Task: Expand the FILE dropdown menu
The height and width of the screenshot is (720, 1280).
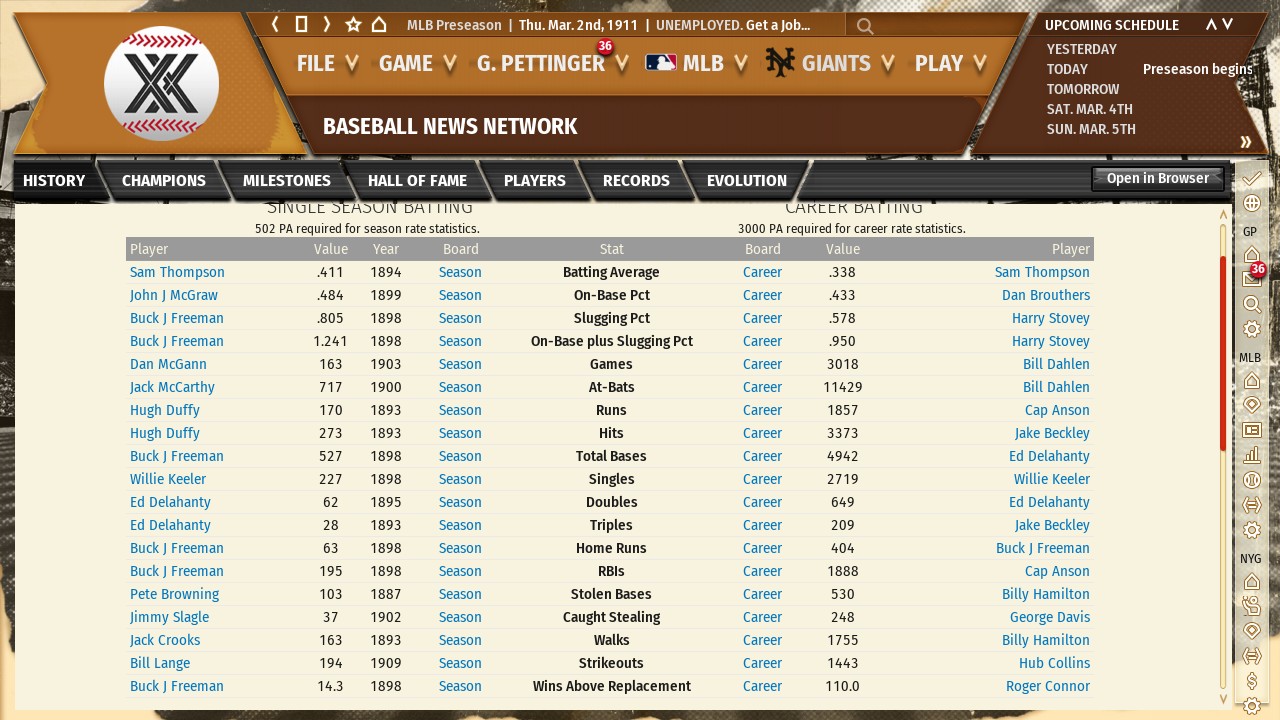Action: tap(327, 64)
